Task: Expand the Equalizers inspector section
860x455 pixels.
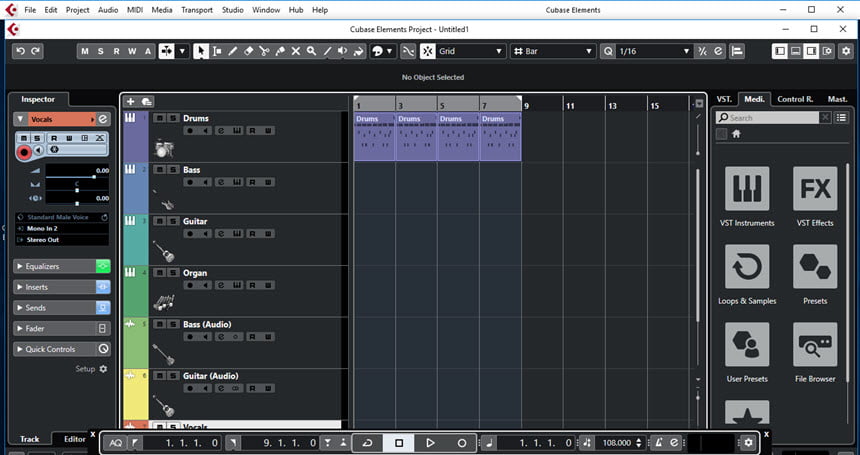Action: pyautogui.click(x=54, y=266)
